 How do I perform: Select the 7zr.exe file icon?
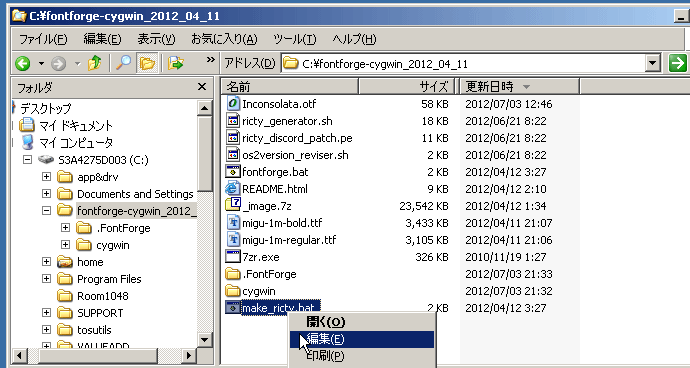[233, 257]
